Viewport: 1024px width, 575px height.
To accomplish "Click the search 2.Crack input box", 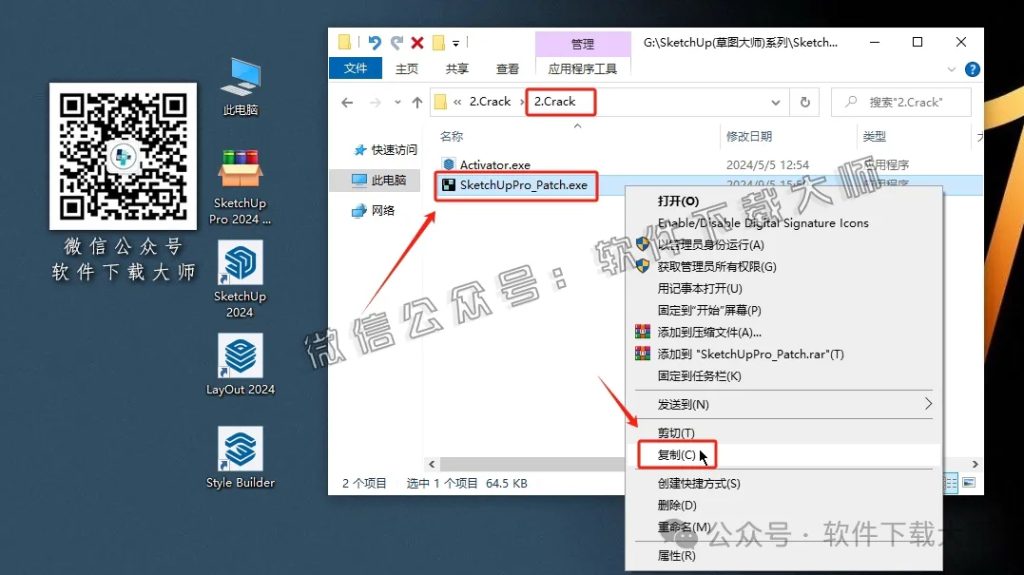I will 901,103.
